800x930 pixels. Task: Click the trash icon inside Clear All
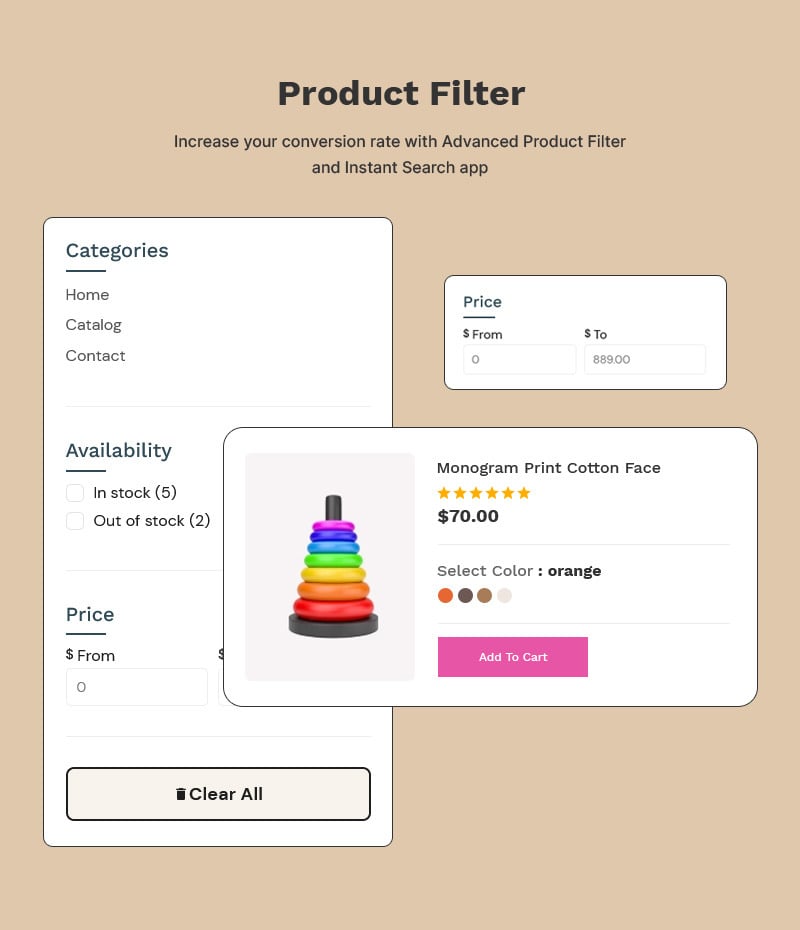point(181,794)
